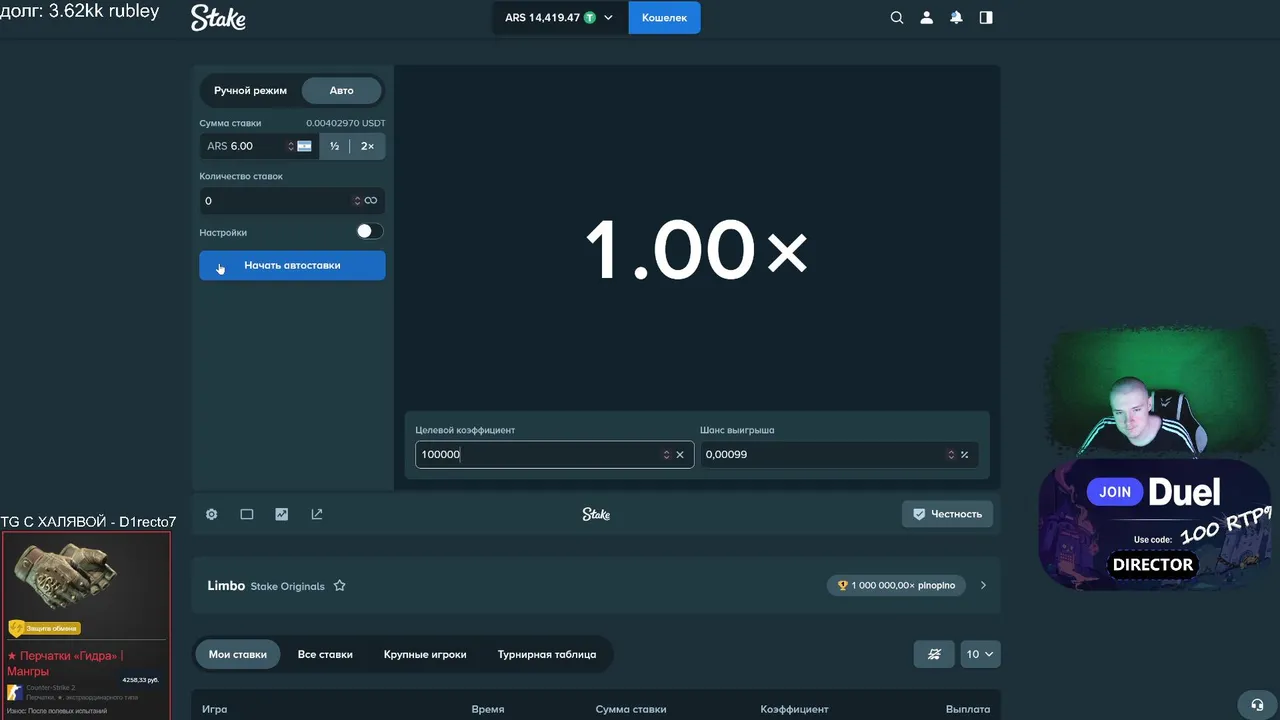Click the Честность fairness button
The height and width of the screenshot is (720, 1280).
tap(947, 514)
